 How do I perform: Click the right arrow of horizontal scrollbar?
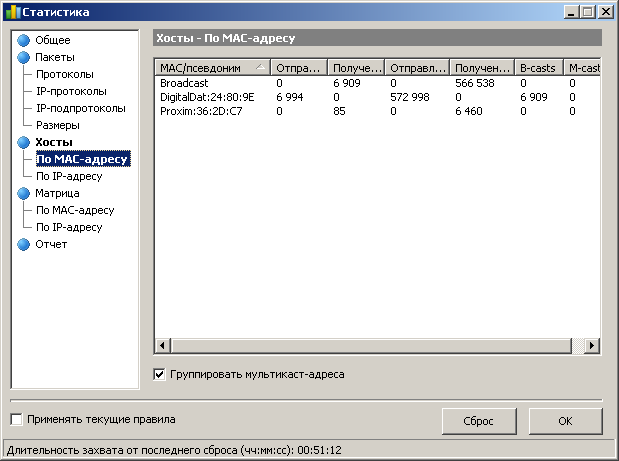[592, 346]
